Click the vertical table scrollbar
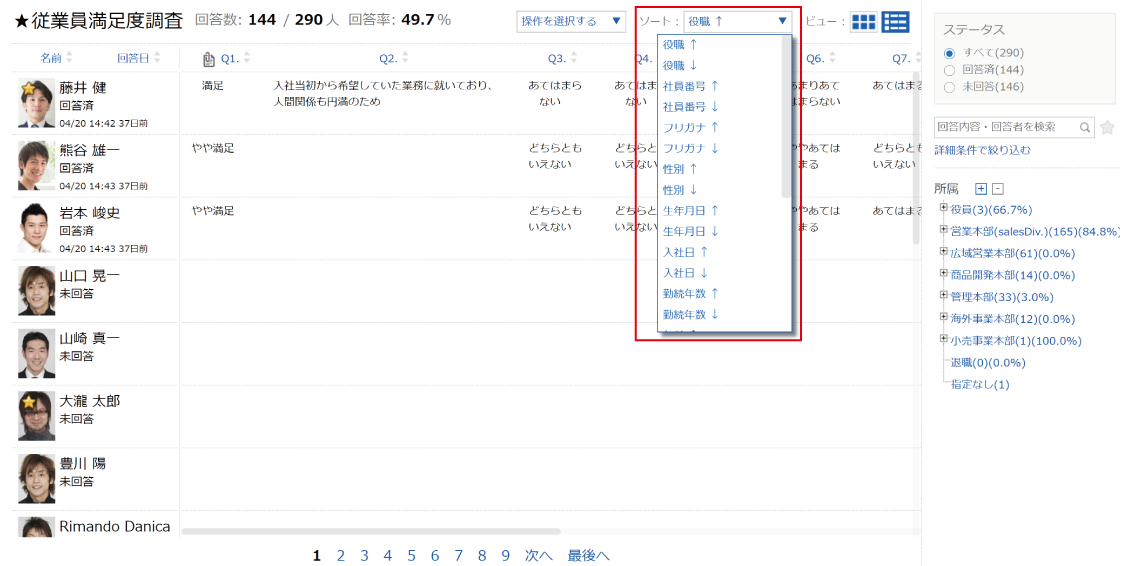 coord(916,158)
